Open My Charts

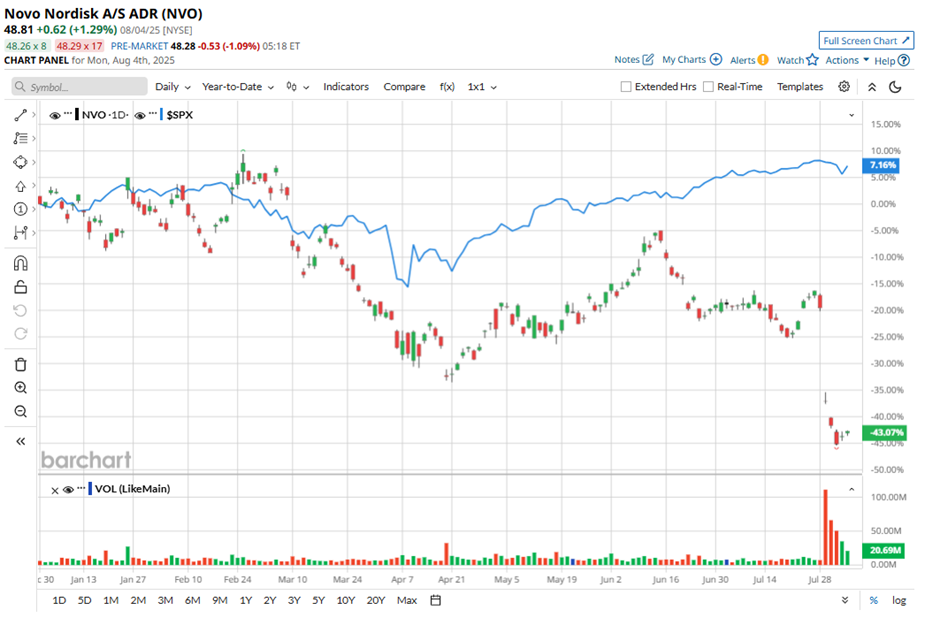[x=692, y=60]
